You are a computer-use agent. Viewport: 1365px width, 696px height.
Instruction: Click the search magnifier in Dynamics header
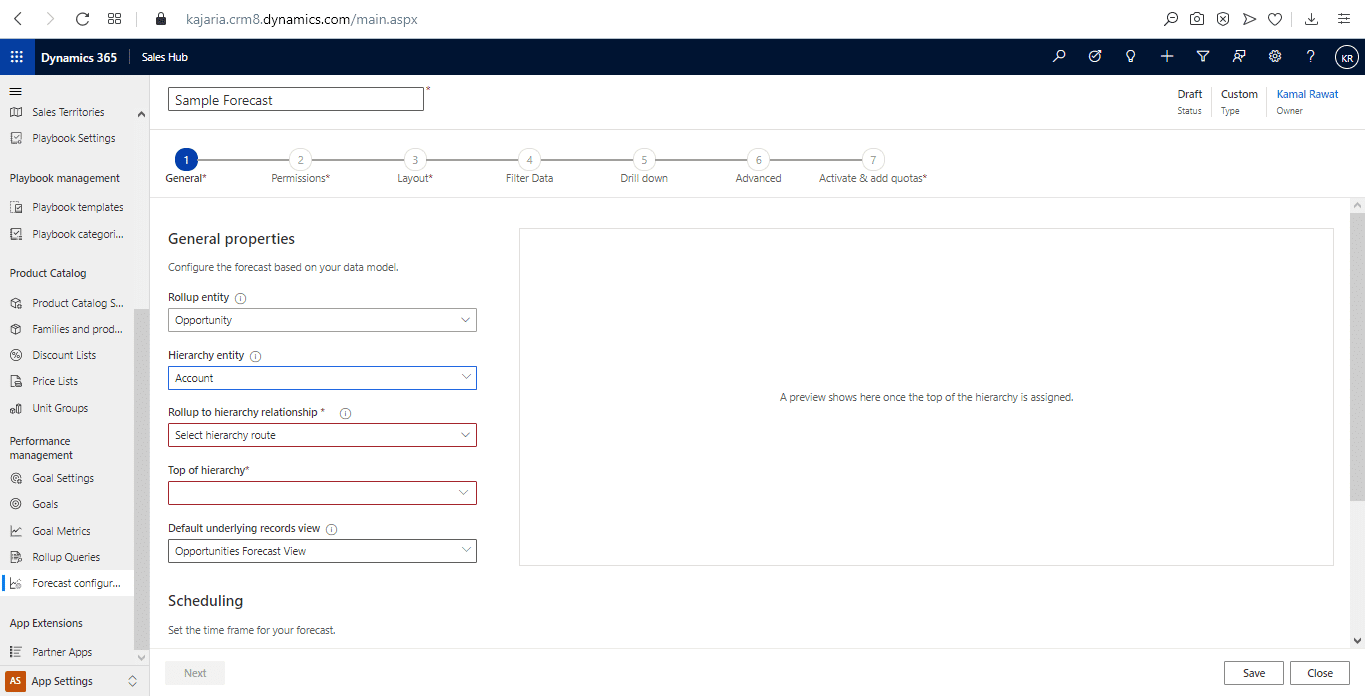pyautogui.click(x=1059, y=57)
